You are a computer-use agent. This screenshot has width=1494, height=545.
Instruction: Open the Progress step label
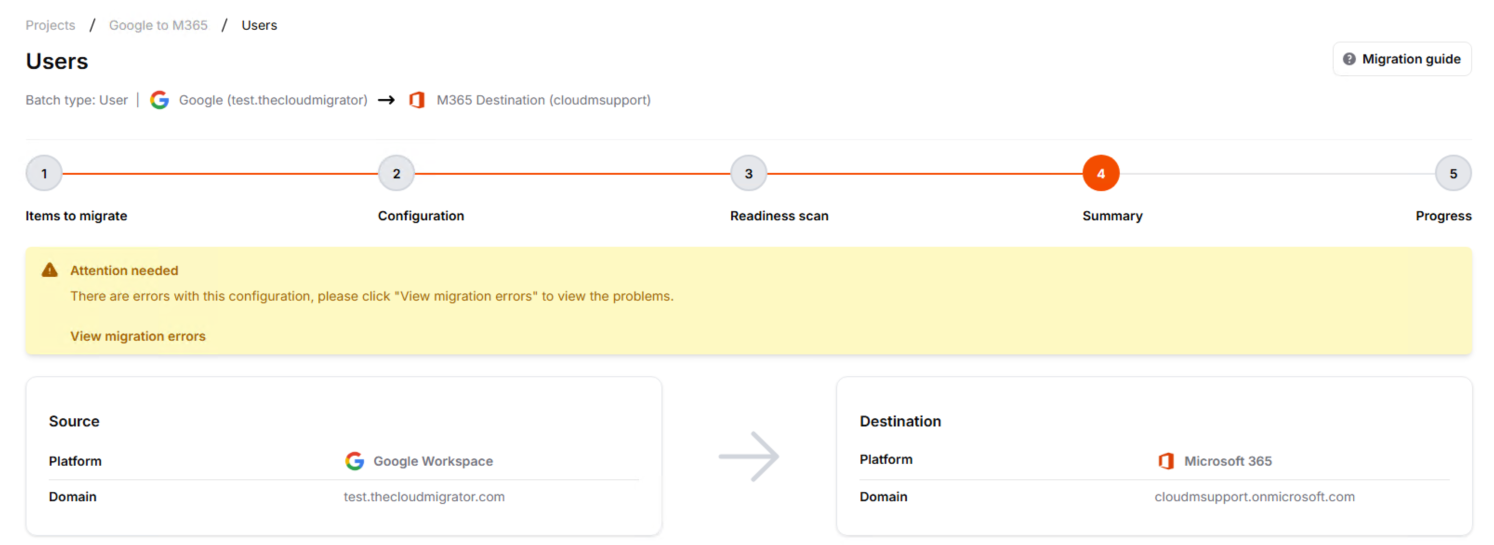pyautogui.click(x=1443, y=216)
